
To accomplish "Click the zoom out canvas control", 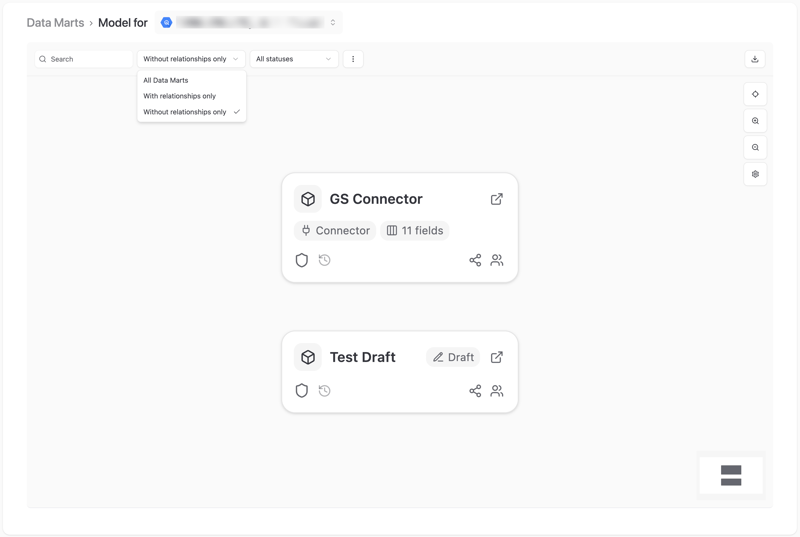I will [755, 147].
